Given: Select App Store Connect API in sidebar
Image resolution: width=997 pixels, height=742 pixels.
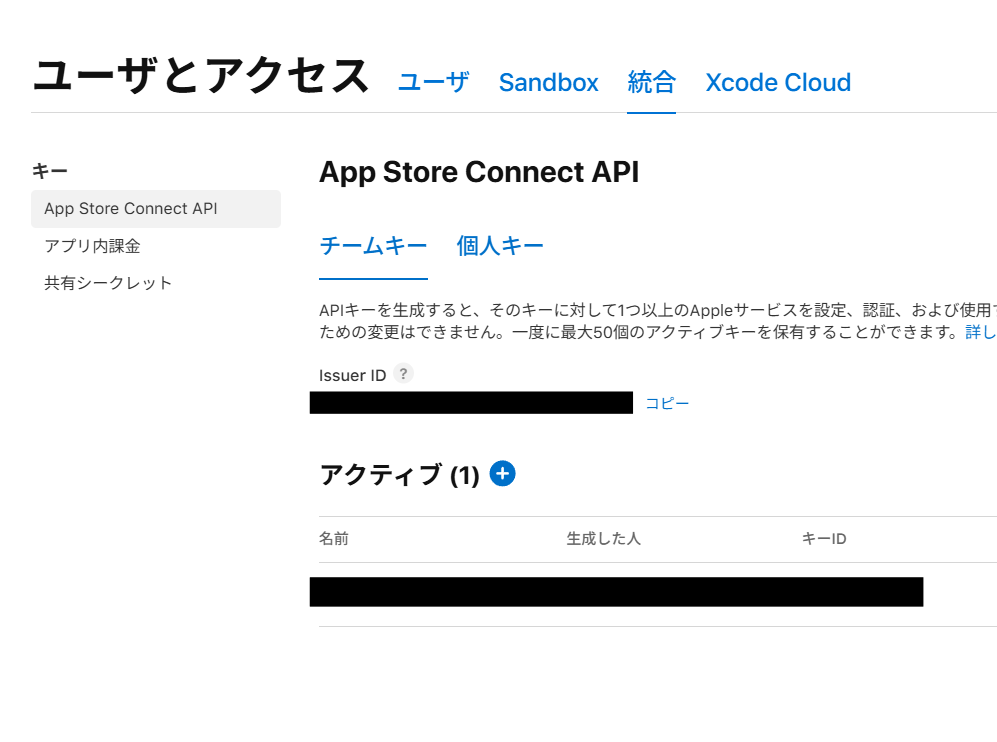Looking at the screenshot, I should click(x=156, y=209).
